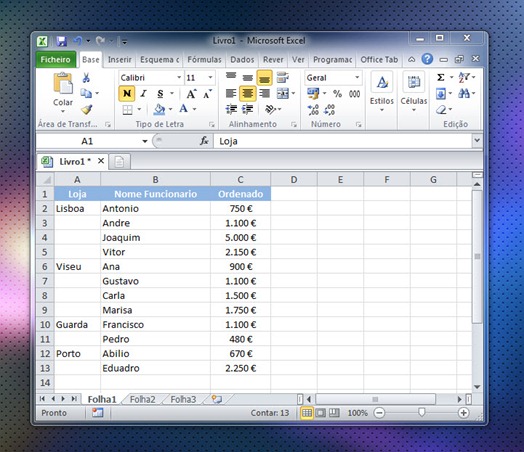Toggle underline S formatting

coord(160,94)
